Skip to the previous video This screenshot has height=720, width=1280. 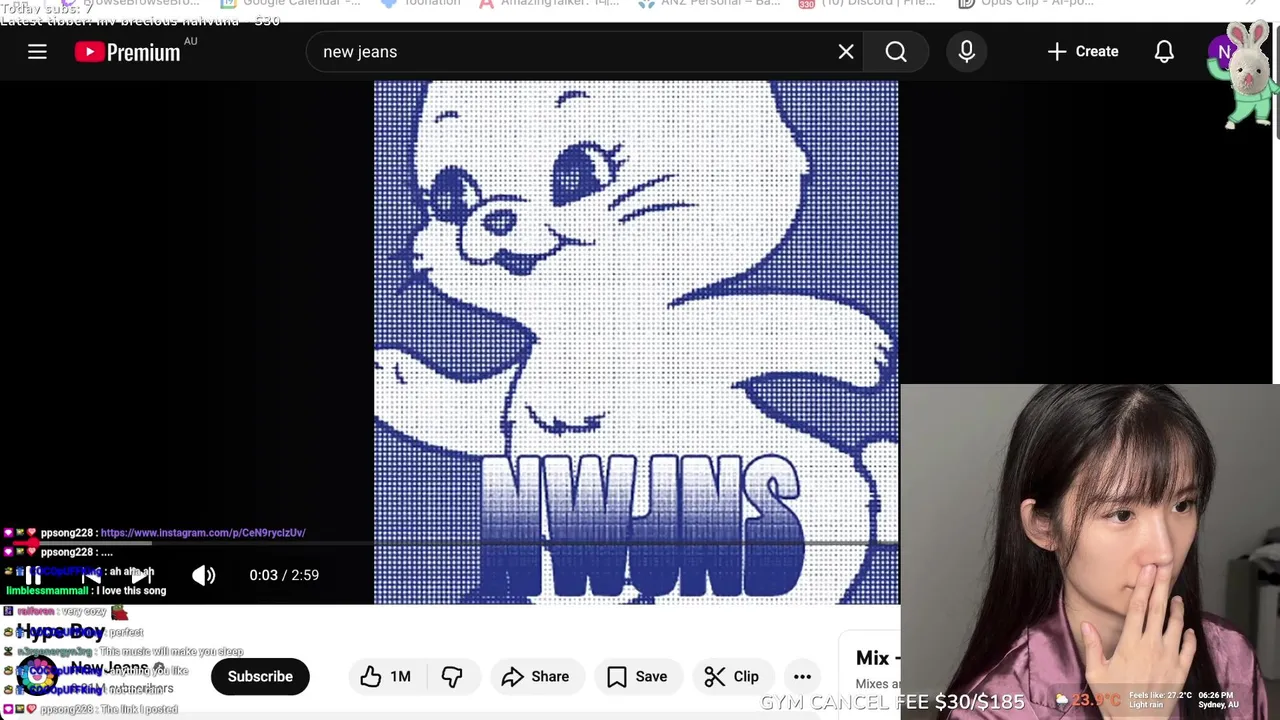point(90,575)
